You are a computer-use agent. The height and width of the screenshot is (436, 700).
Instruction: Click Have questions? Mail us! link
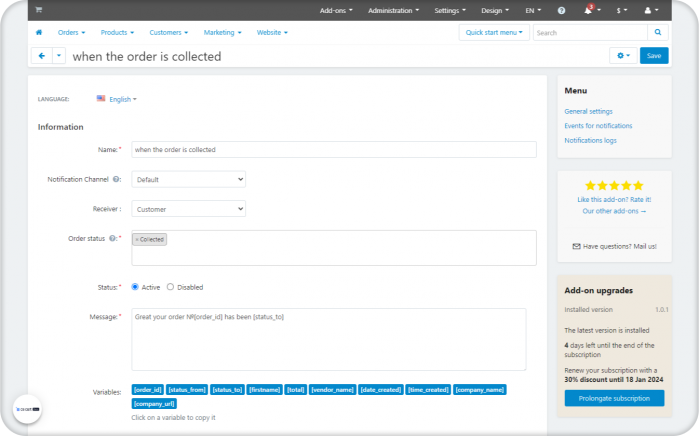[614, 246]
